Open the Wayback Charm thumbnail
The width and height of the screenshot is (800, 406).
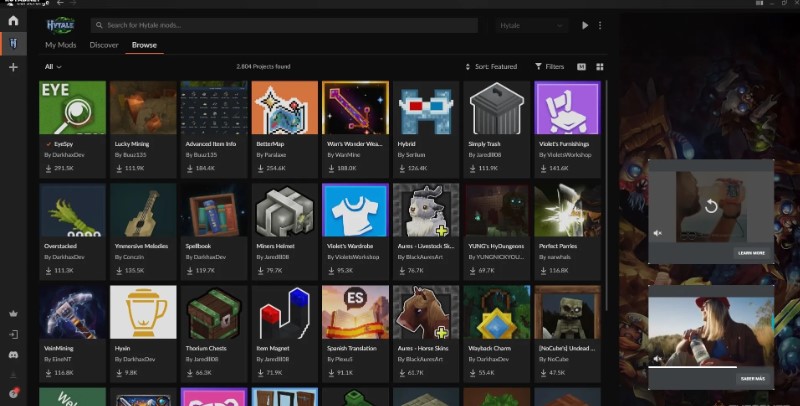point(496,312)
